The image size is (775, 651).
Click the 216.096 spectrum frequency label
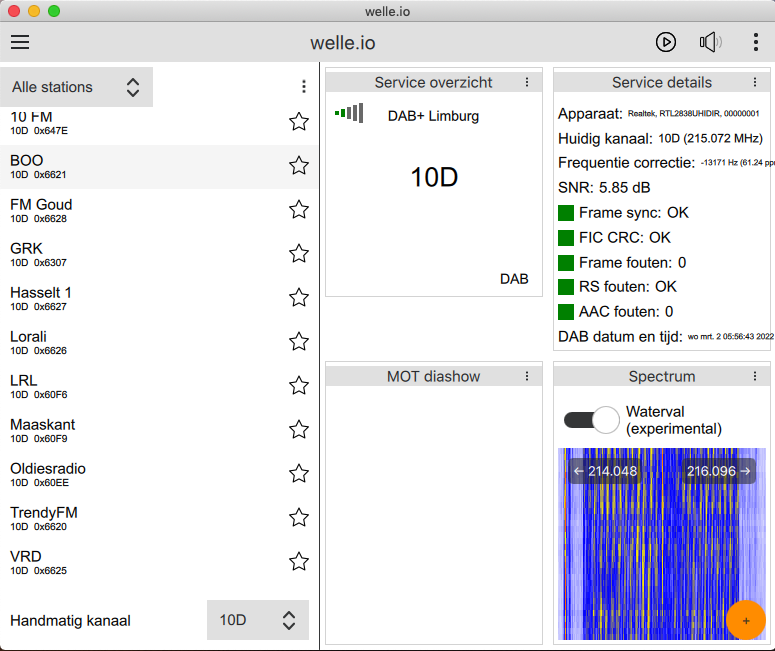[x=719, y=471]
